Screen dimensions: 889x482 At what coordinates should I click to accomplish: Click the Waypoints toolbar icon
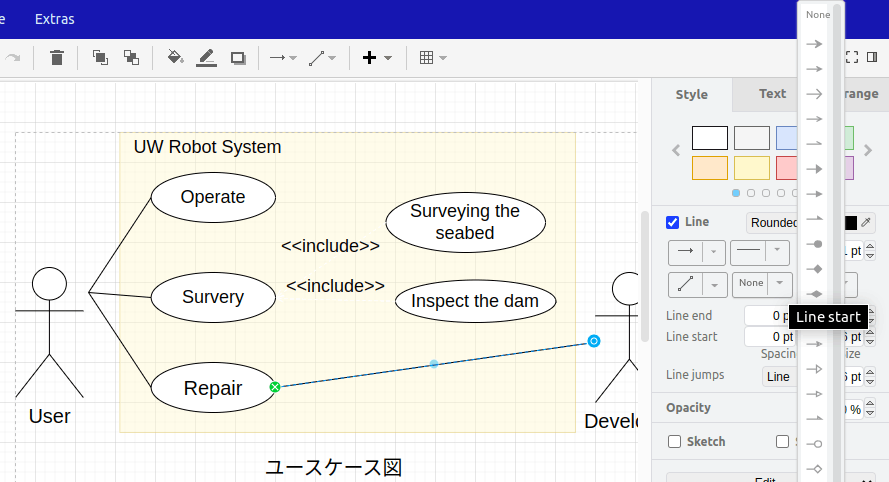coord(316,58)
